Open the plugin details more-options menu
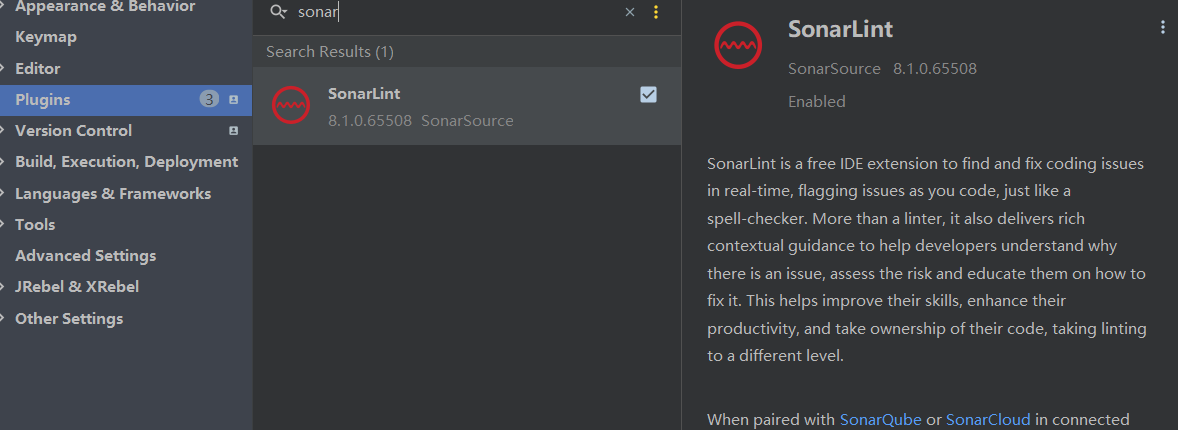 [1163, 28]
